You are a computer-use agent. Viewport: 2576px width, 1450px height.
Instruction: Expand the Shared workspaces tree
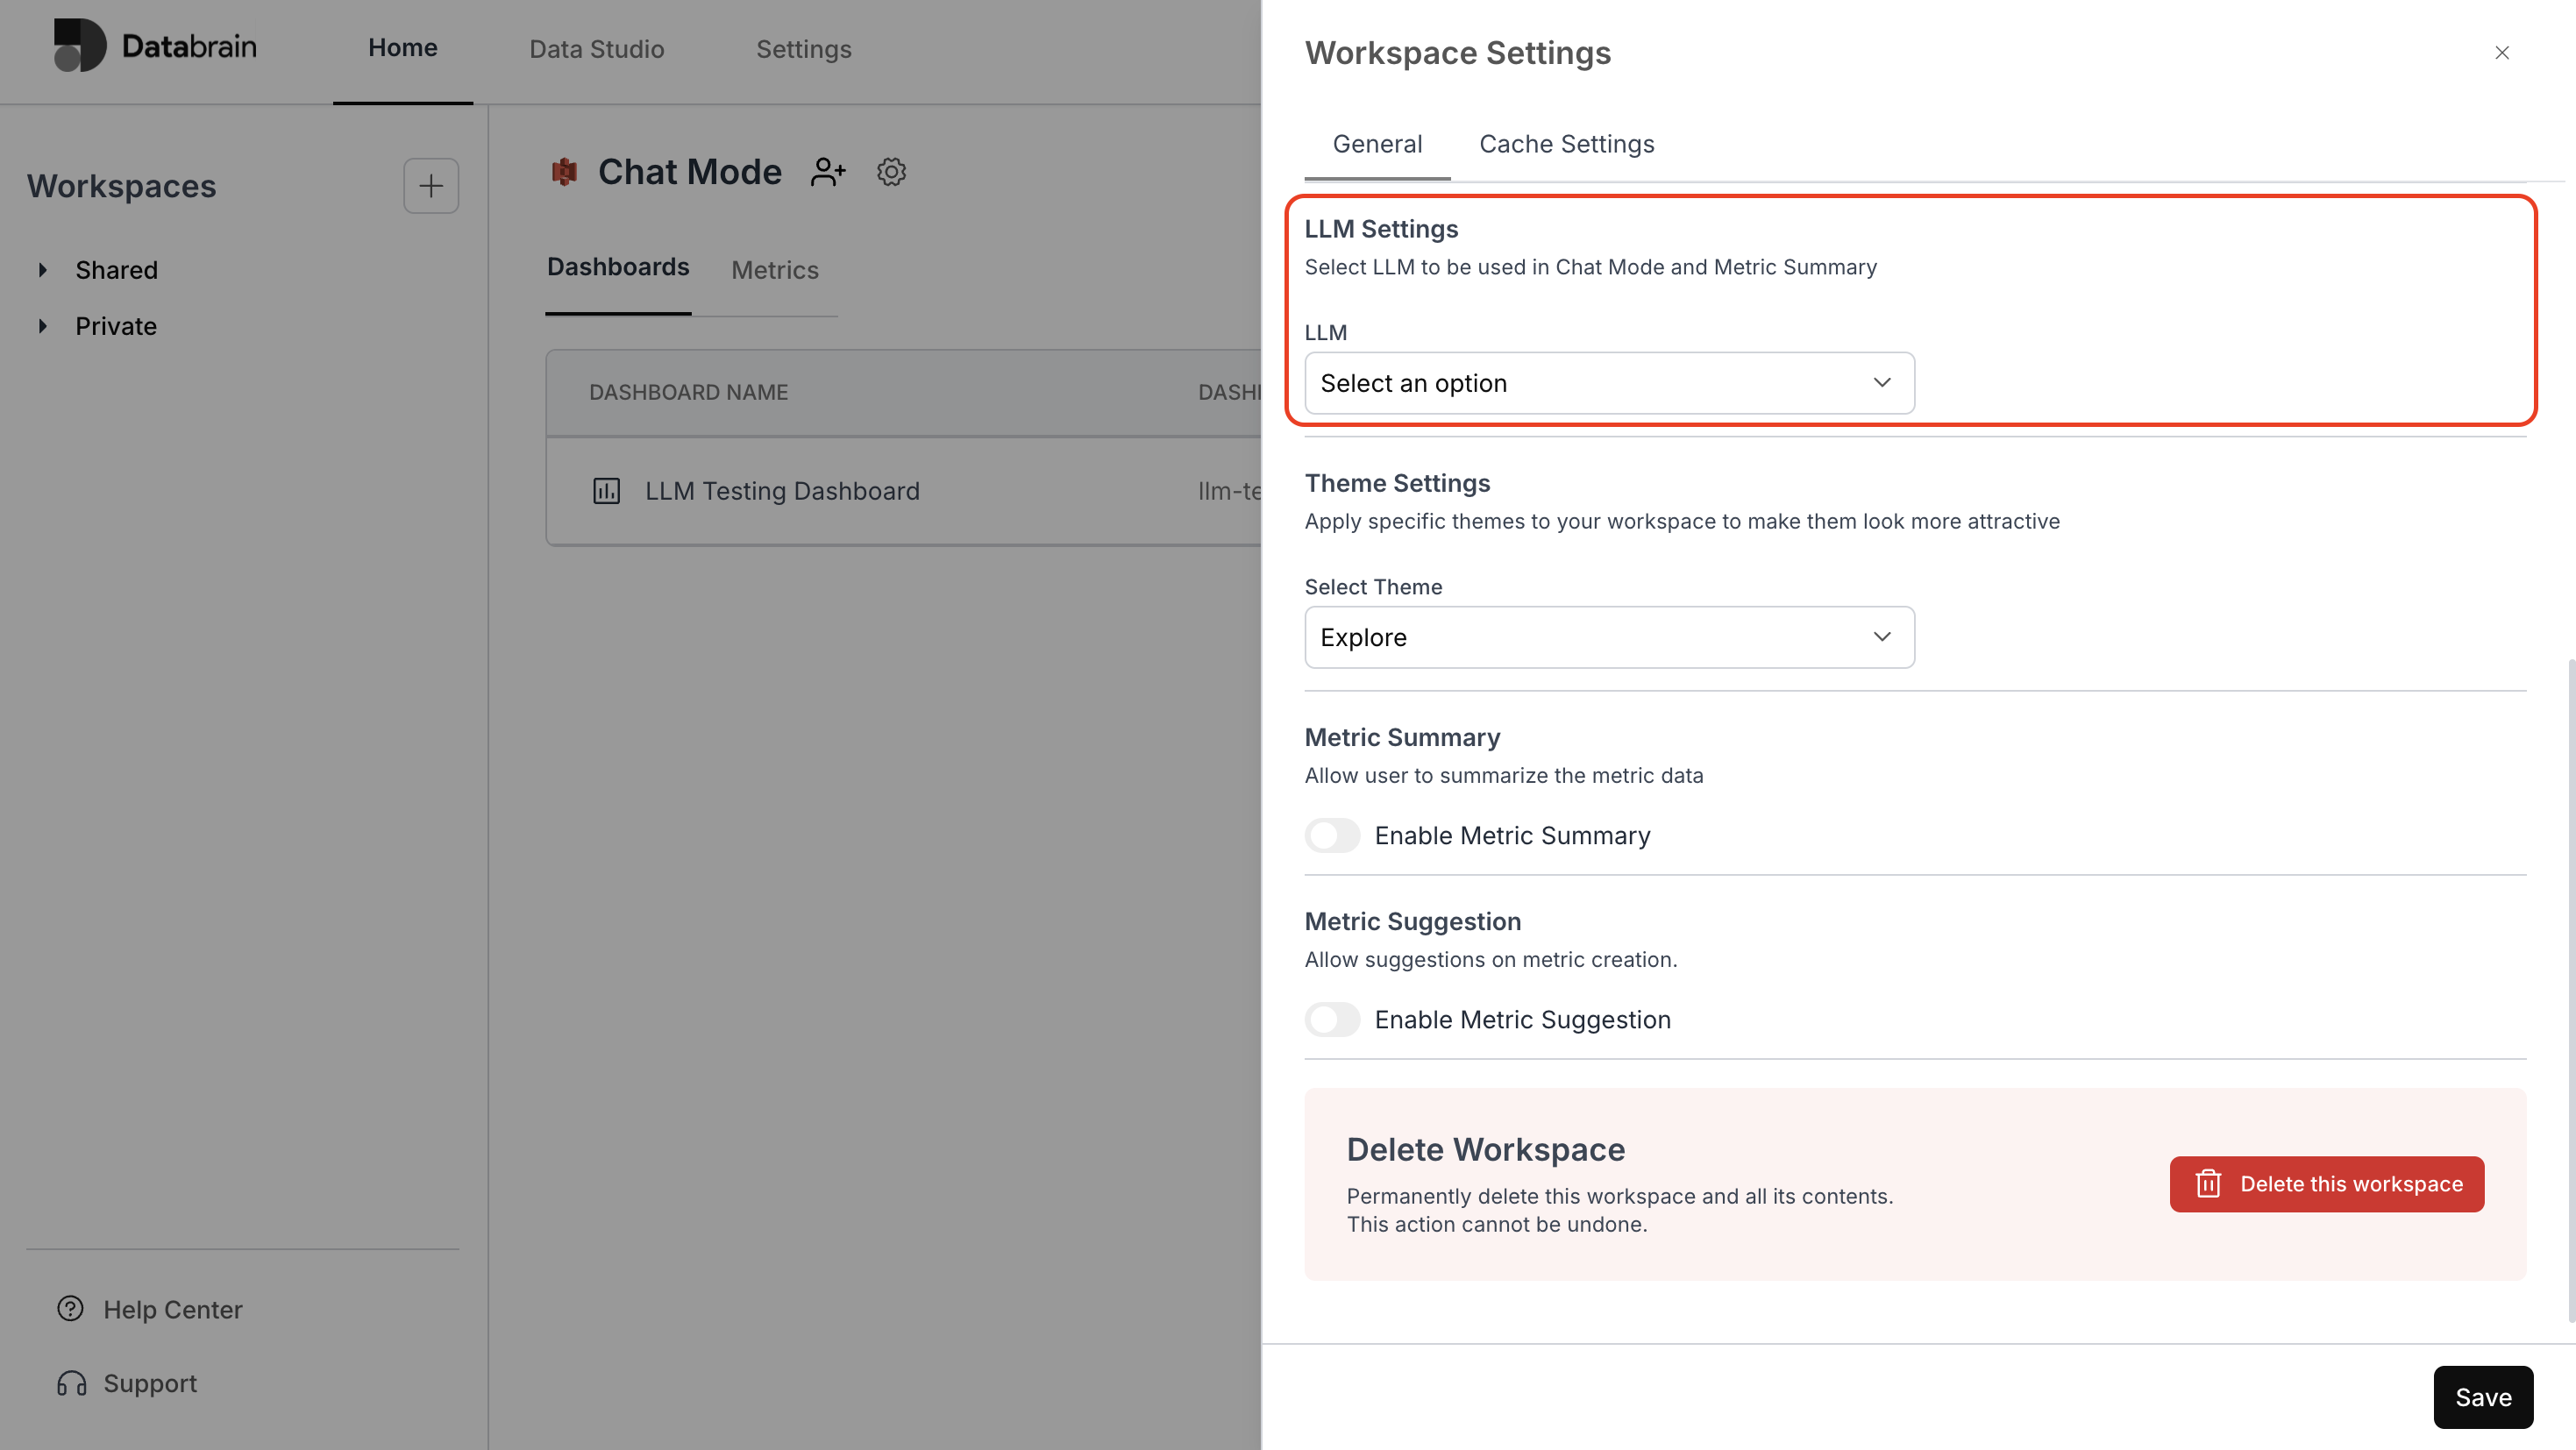[43, 270]
